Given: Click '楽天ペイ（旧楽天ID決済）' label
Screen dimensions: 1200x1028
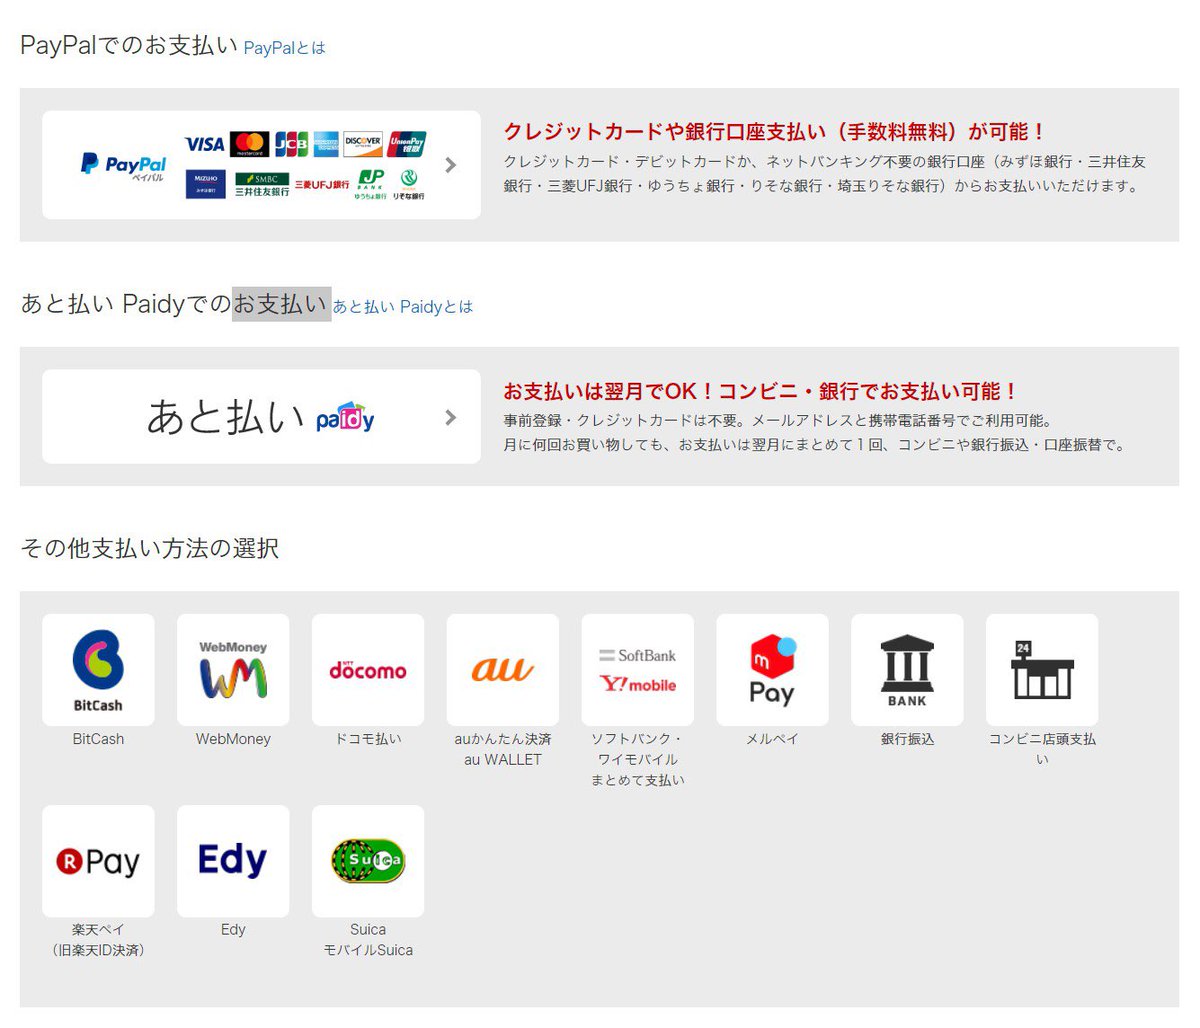Looking at the screenshot, I should pos(98,940).
